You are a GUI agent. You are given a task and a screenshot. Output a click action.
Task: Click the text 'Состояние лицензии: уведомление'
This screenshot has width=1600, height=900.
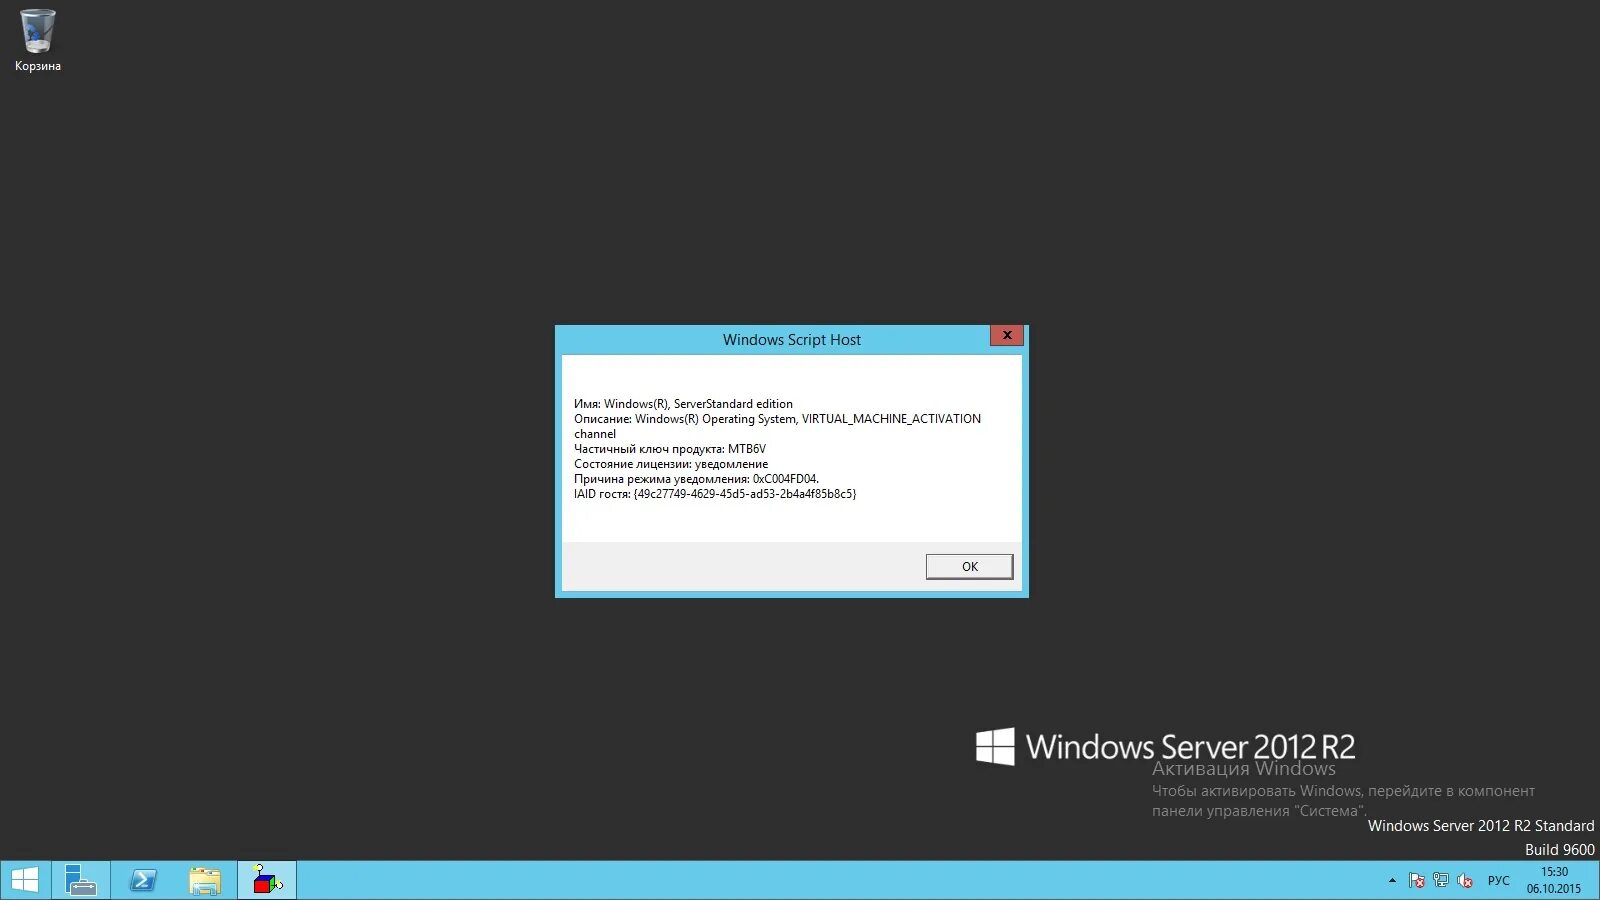[671, 464]
